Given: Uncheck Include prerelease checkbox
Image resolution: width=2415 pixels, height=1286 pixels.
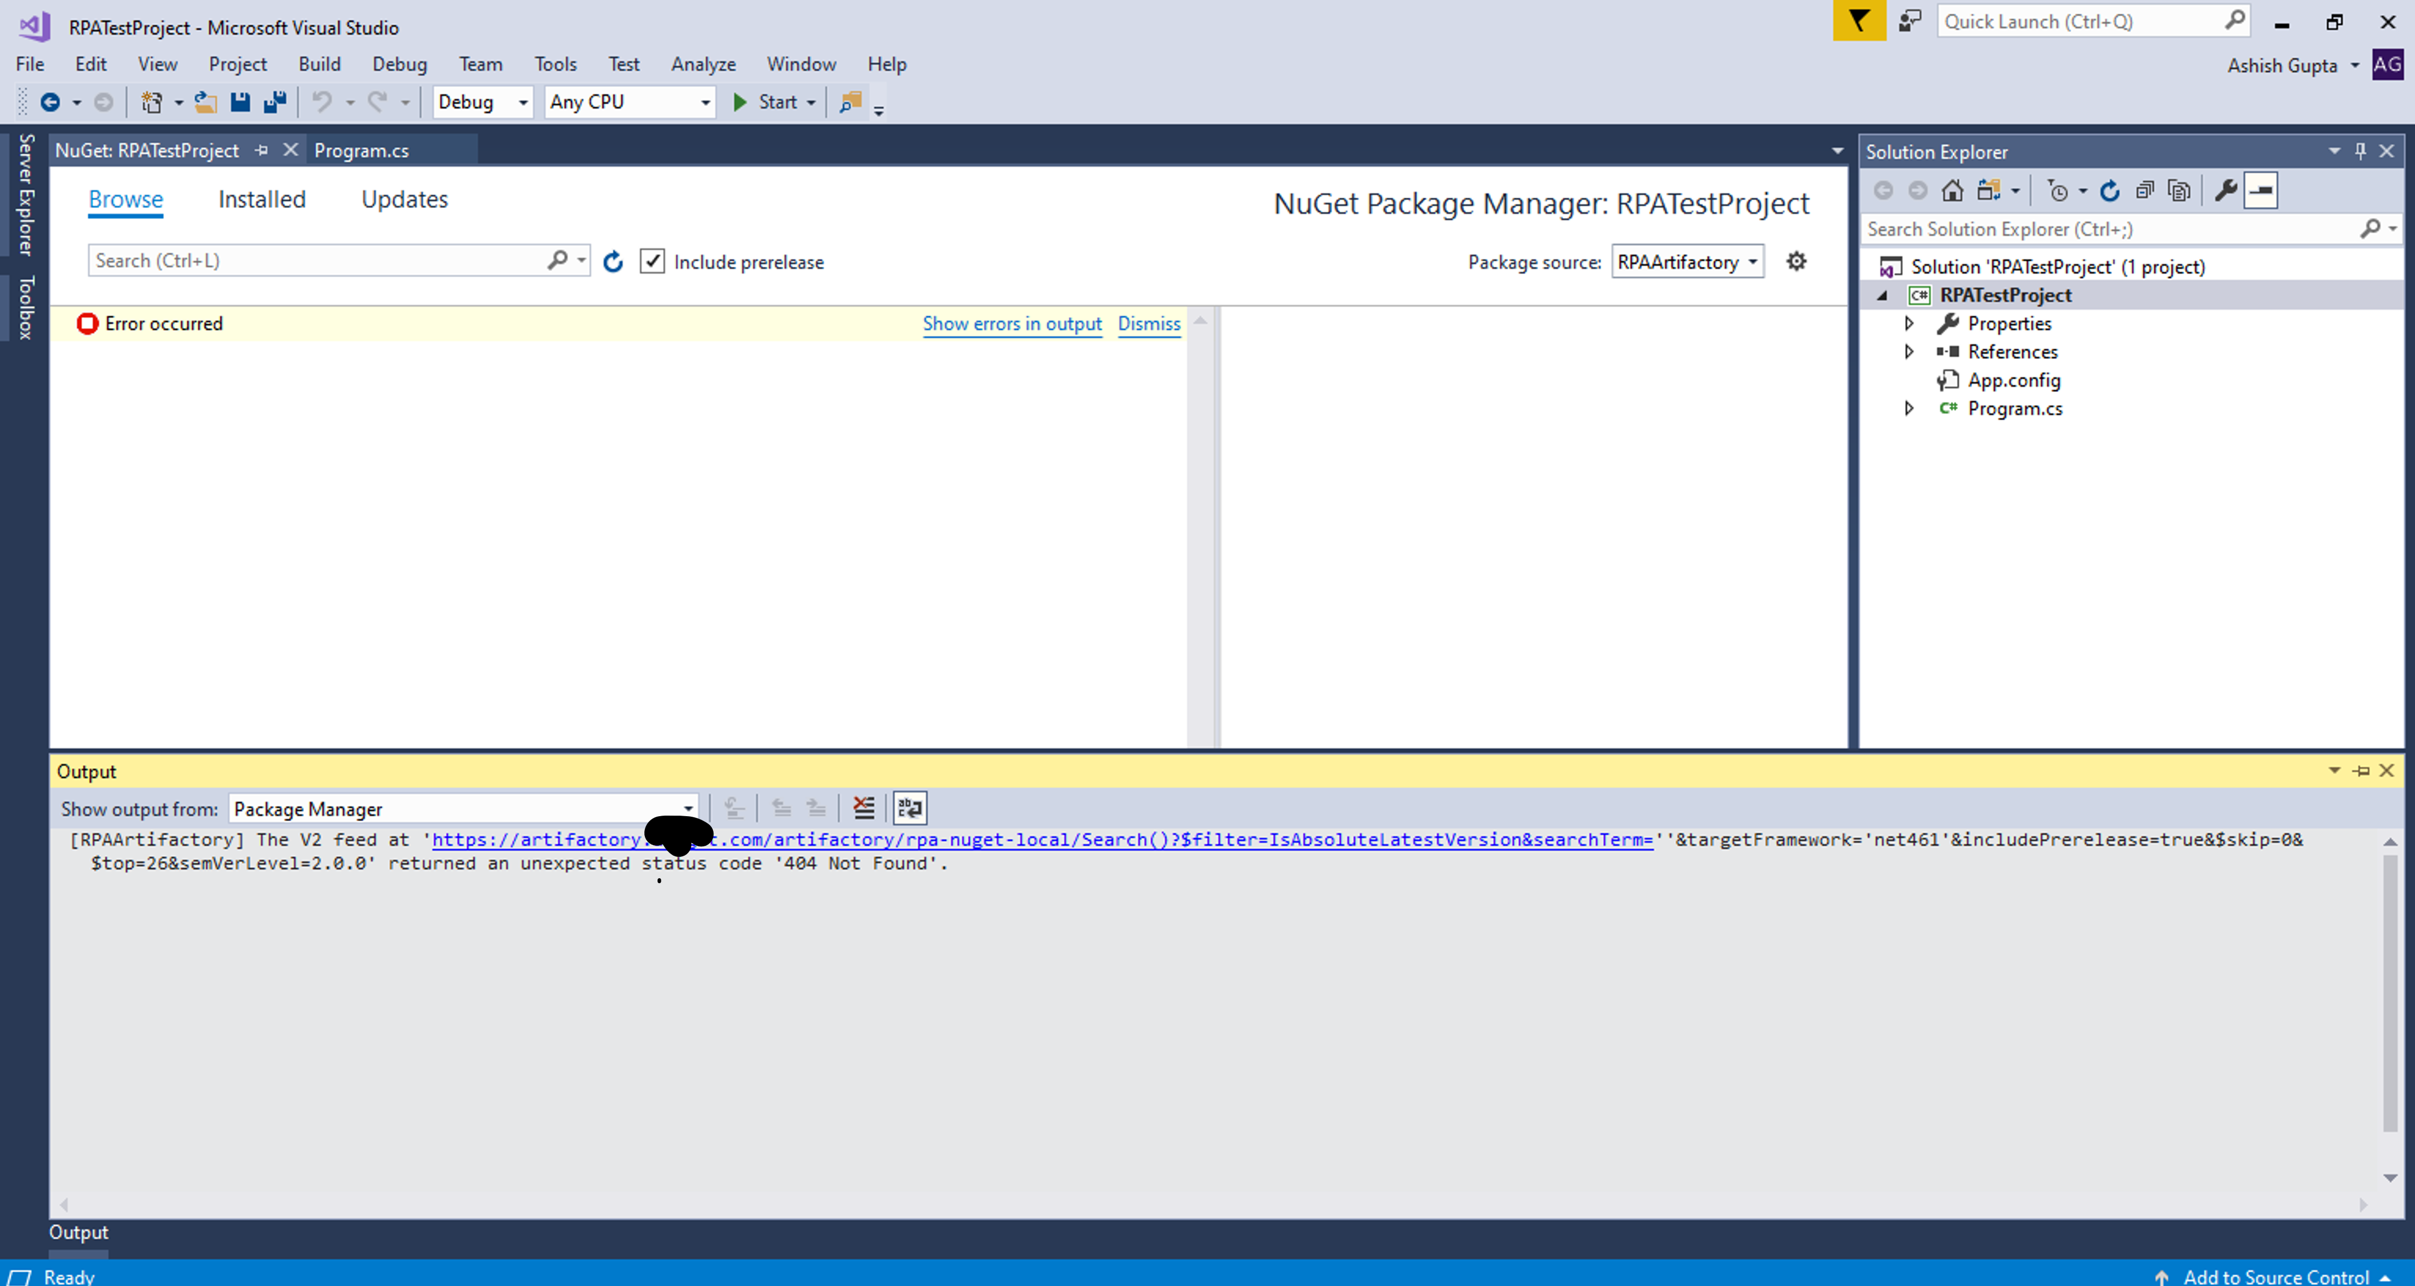Looking at the screenshot, I should 652,262.
